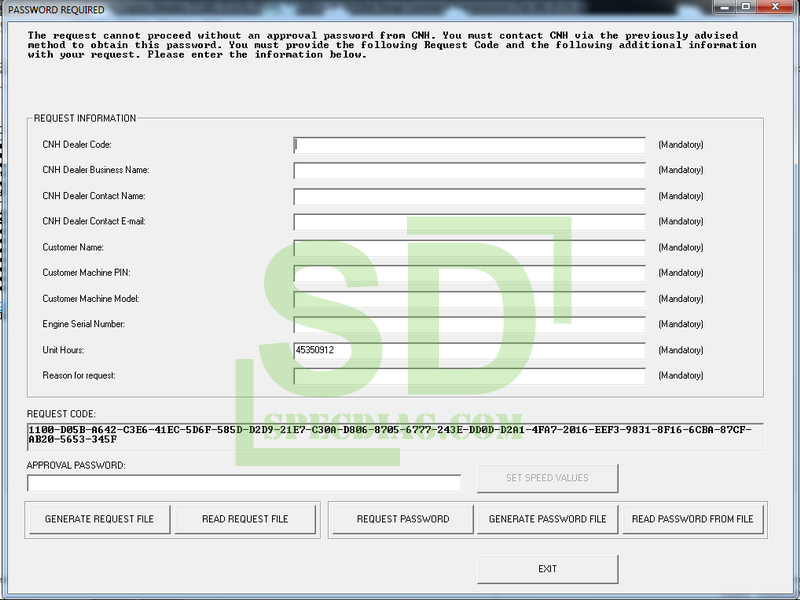Screen dimensions: 800x600
Task: Select the Reason for request field
Action: tap(469, 376)
